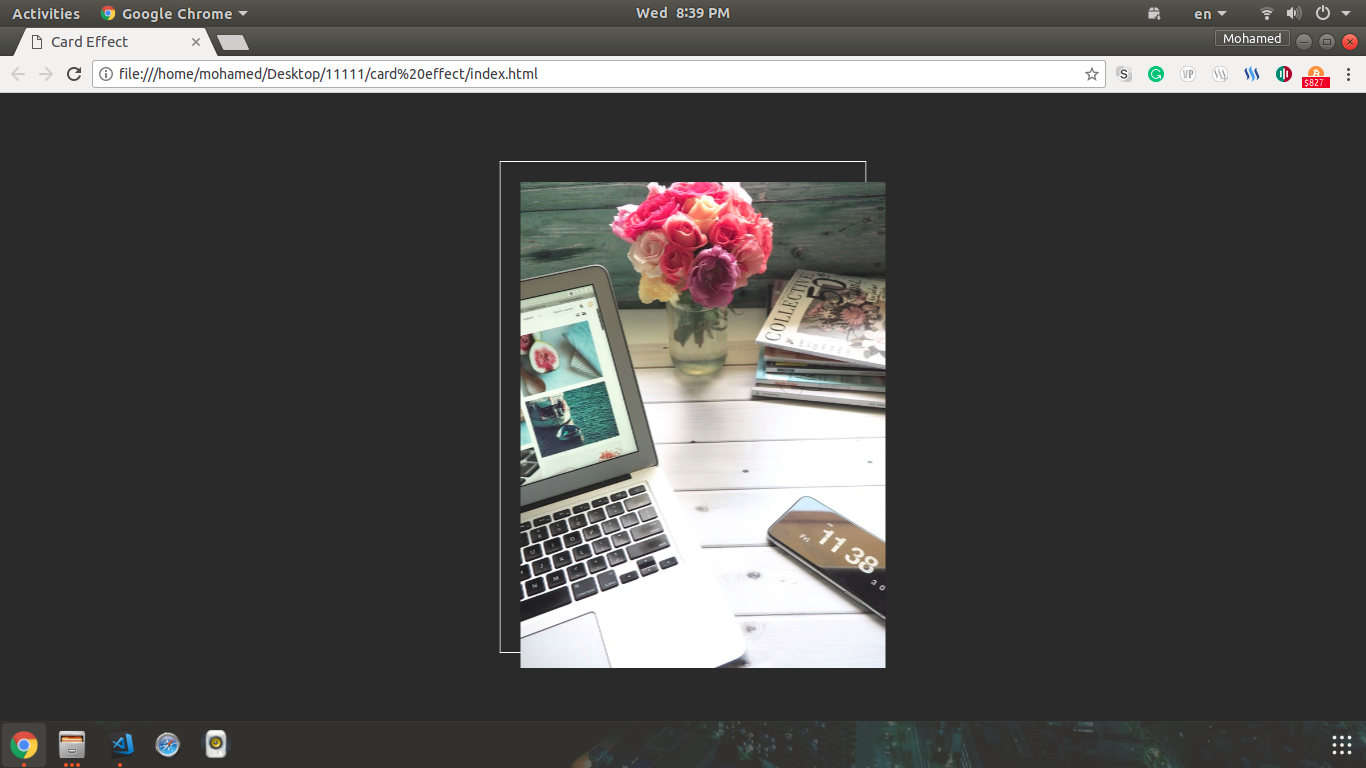Bookmark this page with the star
This screenshot has width=1366, height=768.
(x=1091, y=74)
